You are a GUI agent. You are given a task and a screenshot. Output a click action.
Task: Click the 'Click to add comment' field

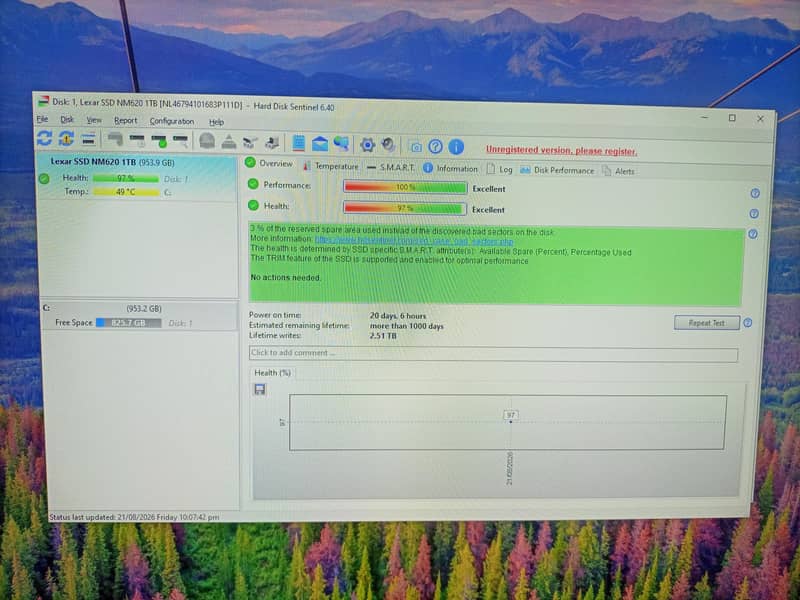tap(493, 354)
